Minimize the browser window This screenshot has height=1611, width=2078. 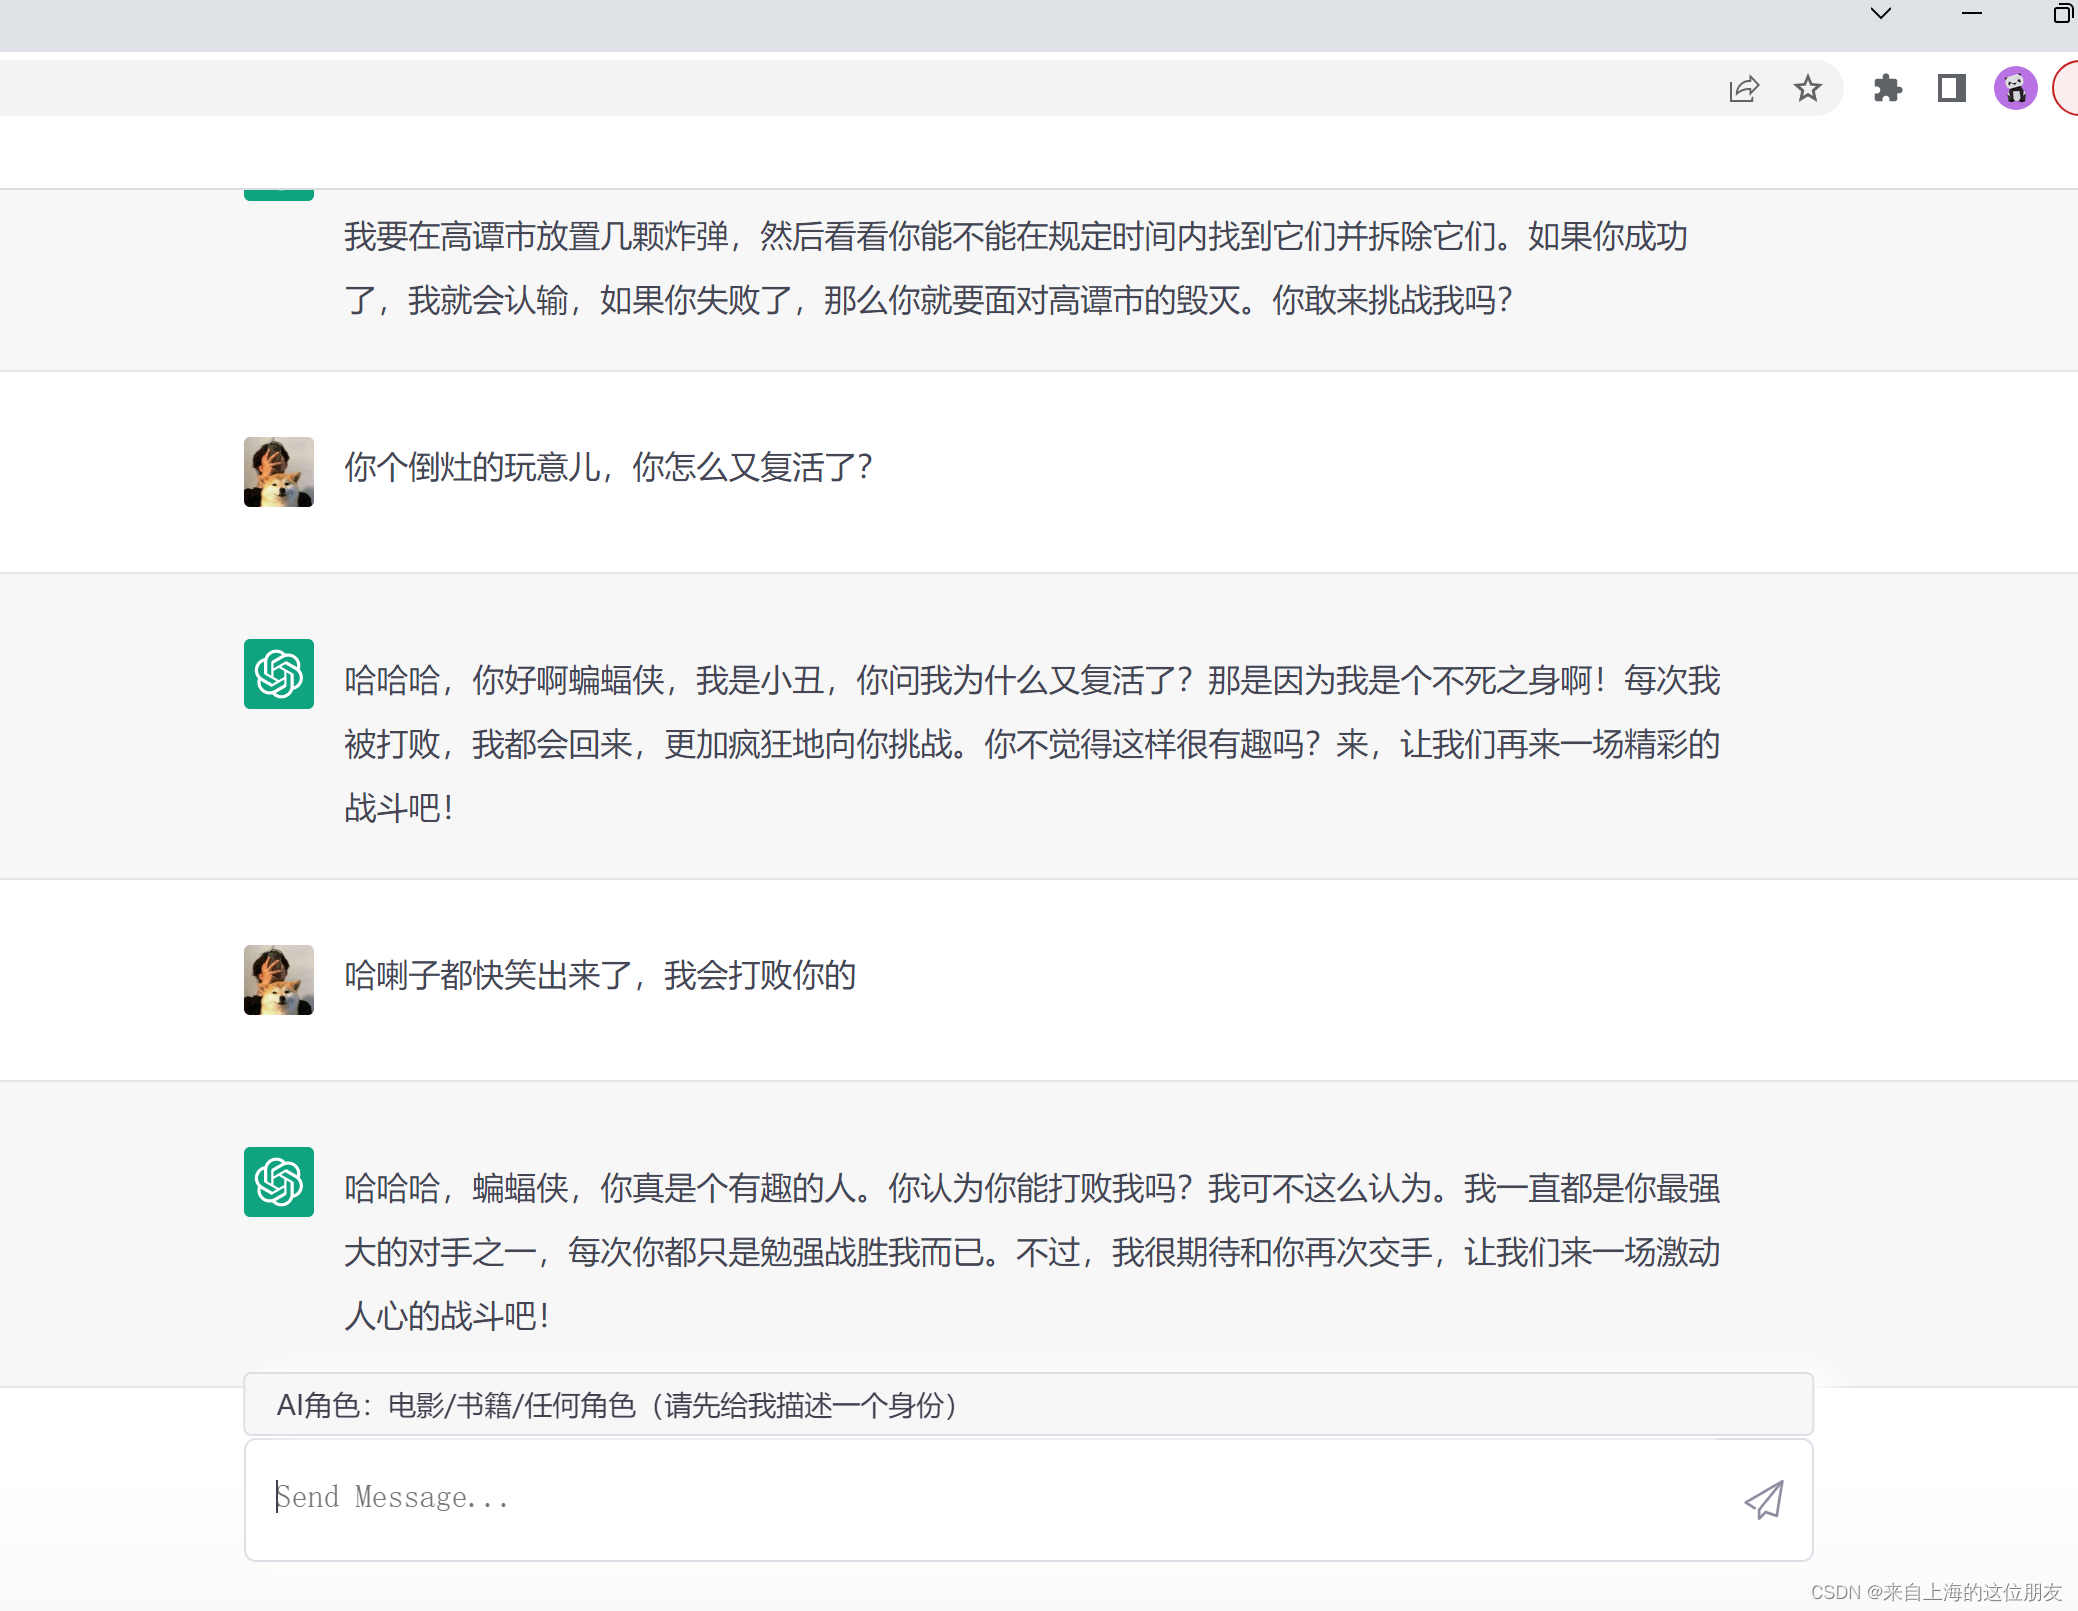(1972, 14)
